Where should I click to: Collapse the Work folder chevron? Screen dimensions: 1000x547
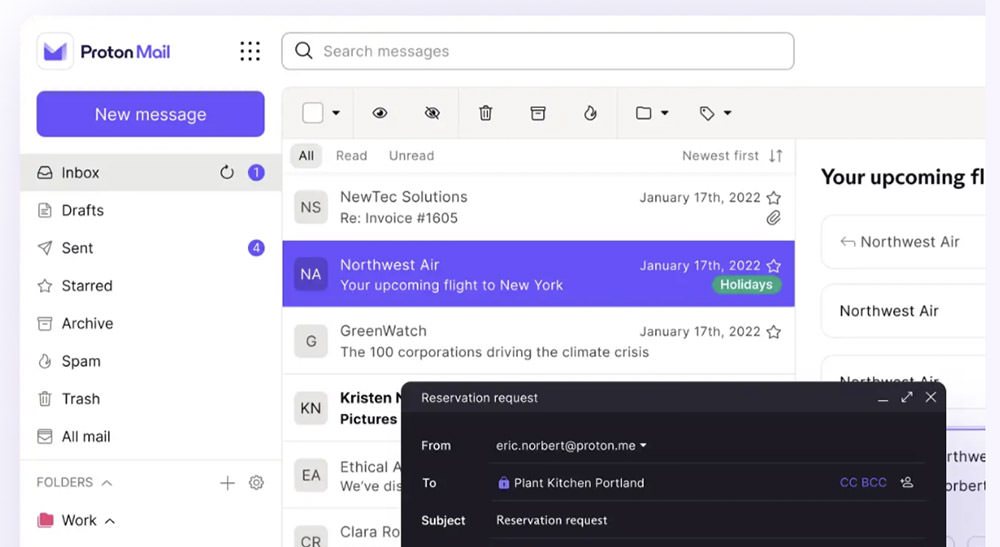pyautogui.click(x=110, y=521)
